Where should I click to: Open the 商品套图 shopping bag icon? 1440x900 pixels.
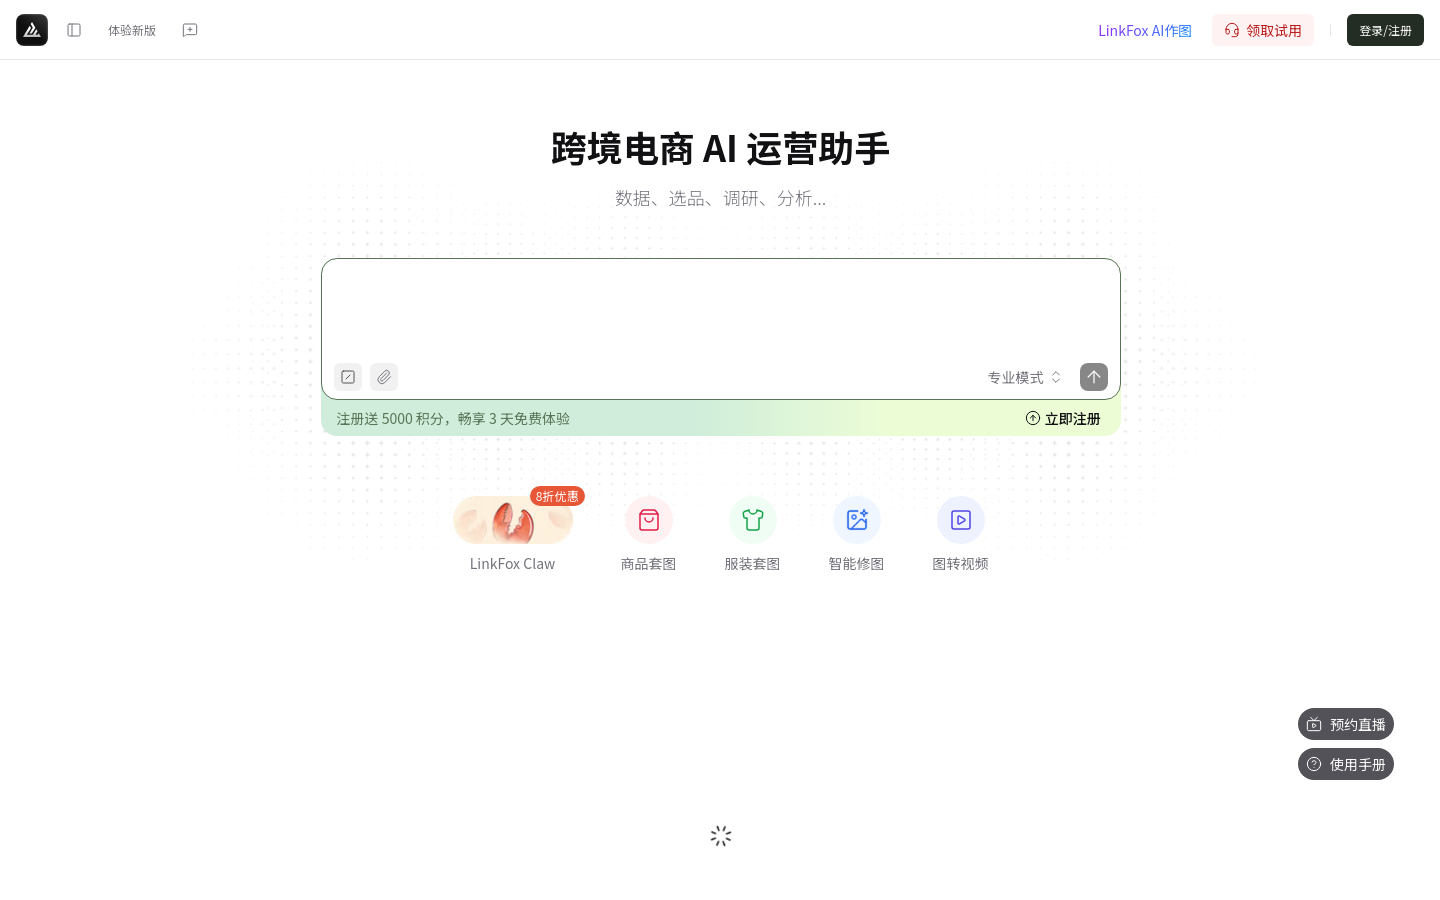[x=649, y=520]
